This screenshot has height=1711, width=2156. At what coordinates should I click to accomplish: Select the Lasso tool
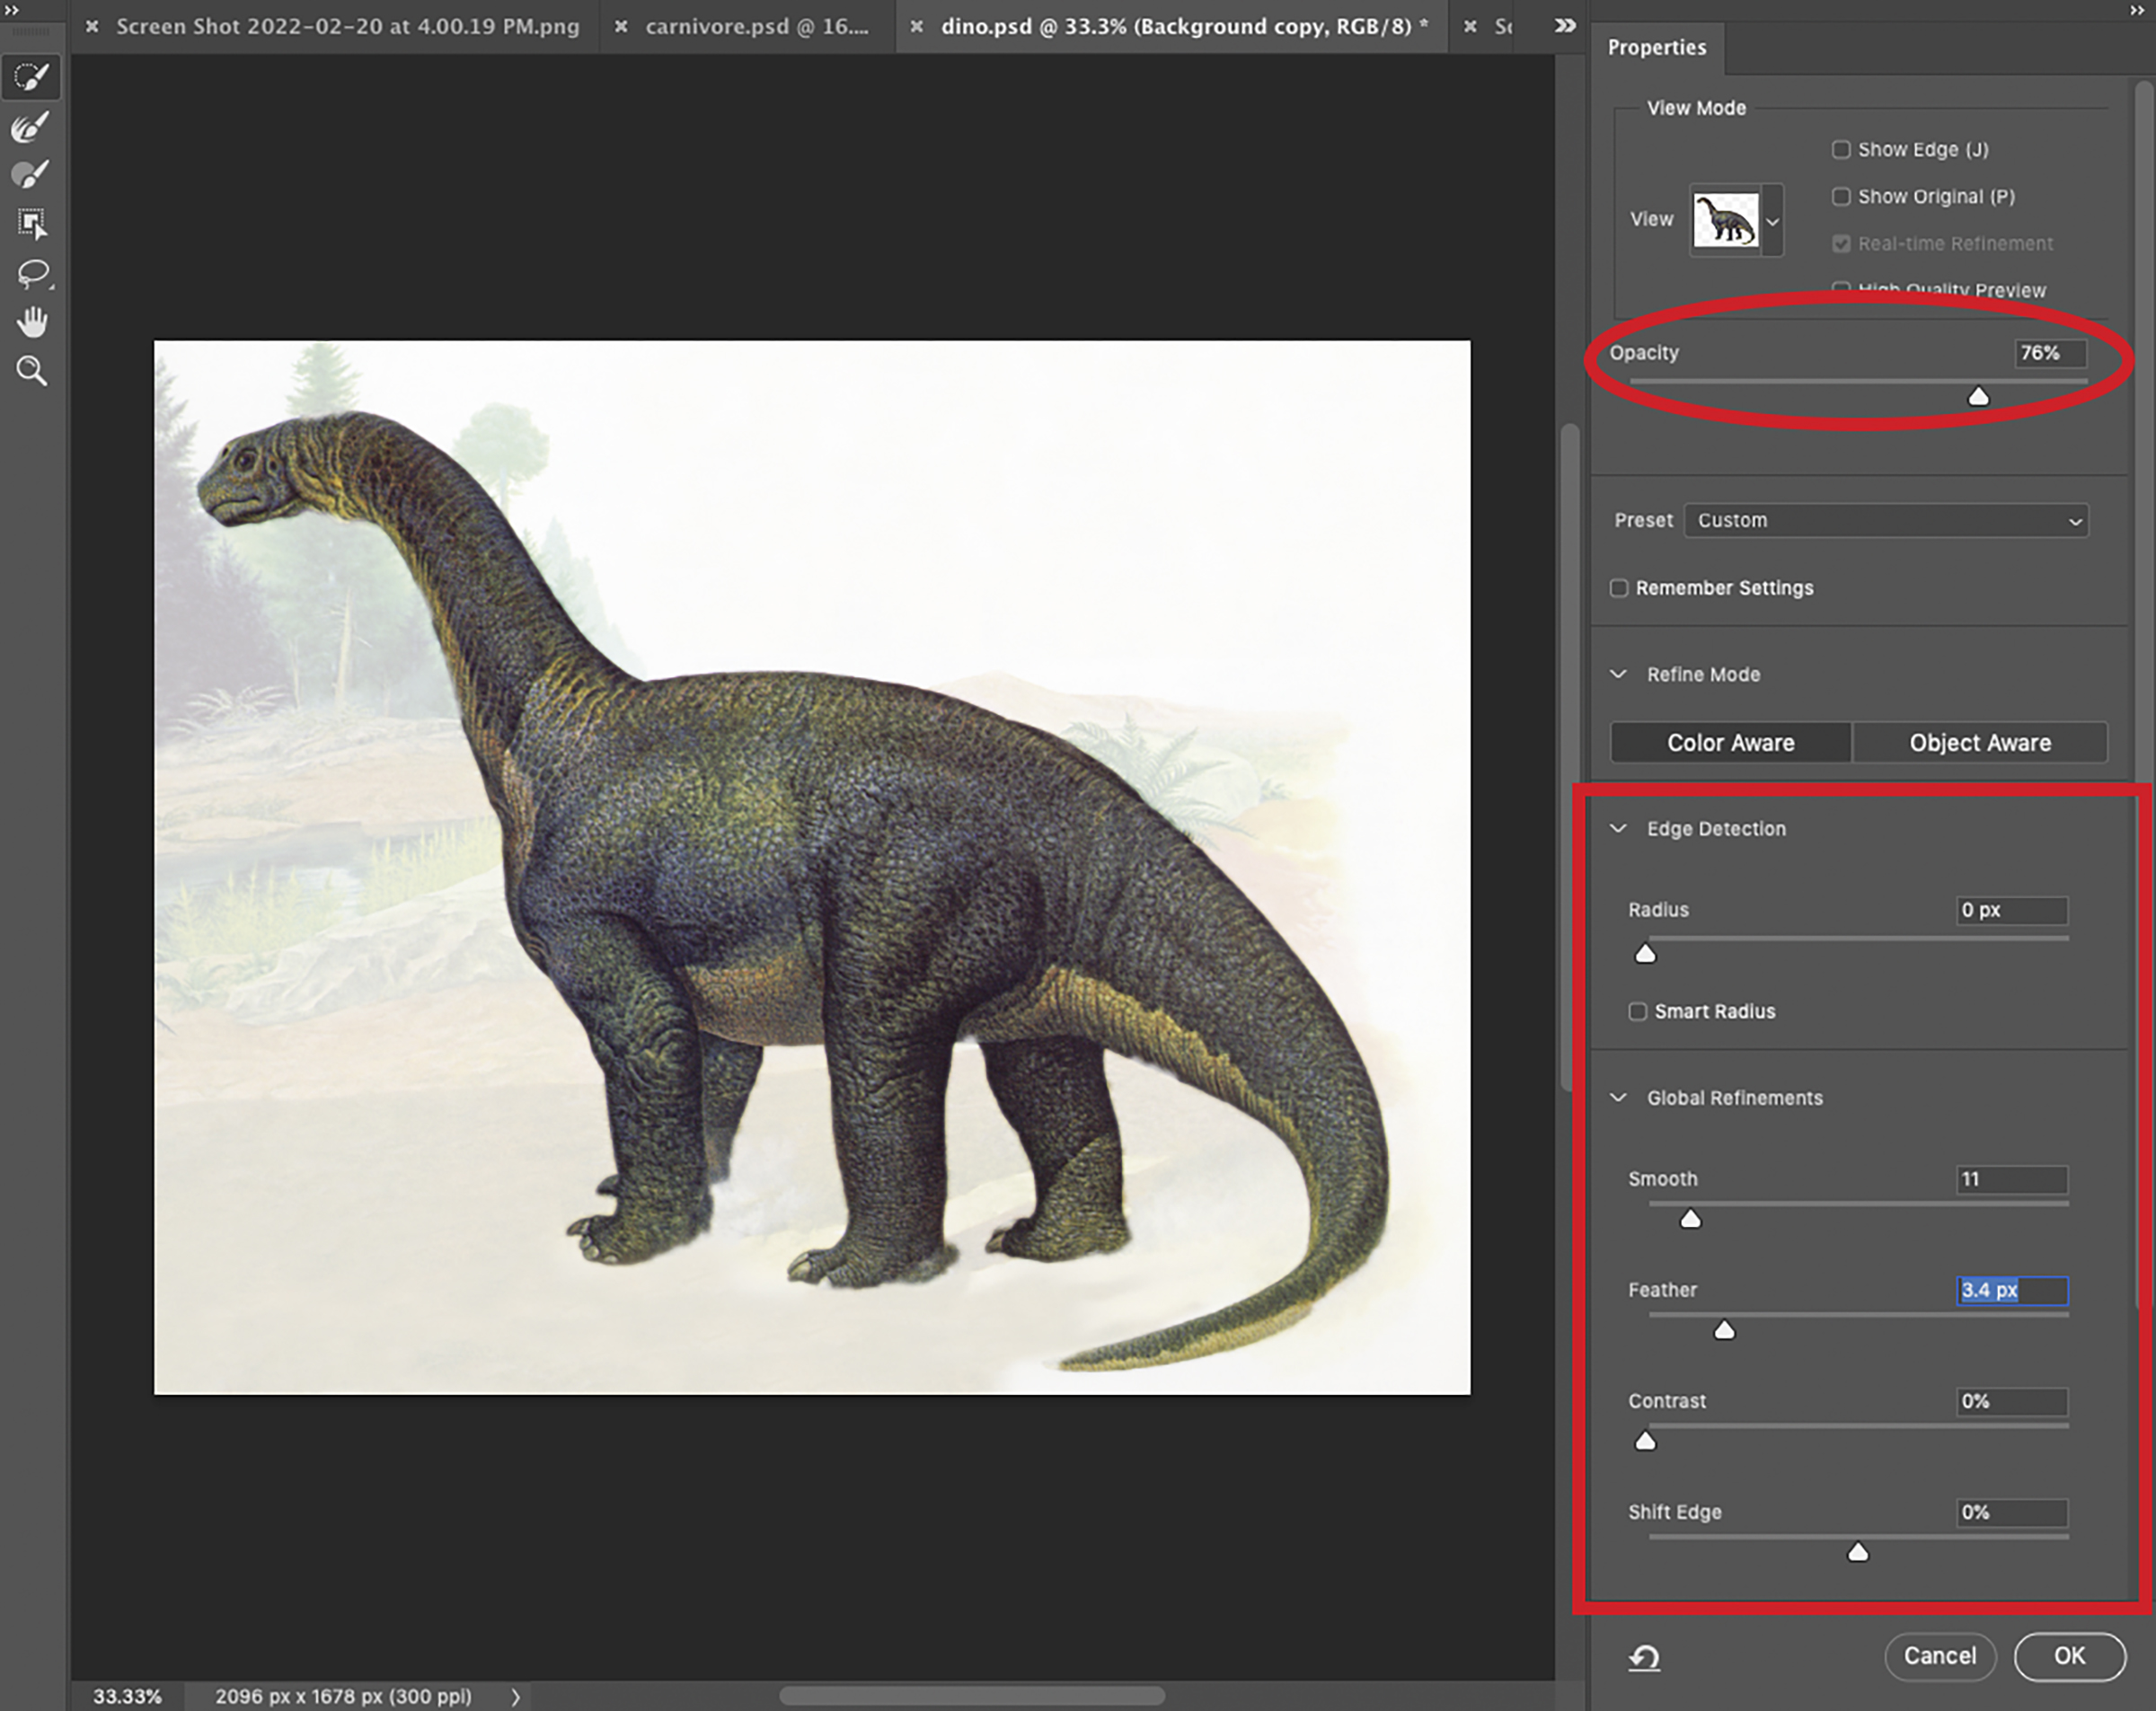click(33, 272)
